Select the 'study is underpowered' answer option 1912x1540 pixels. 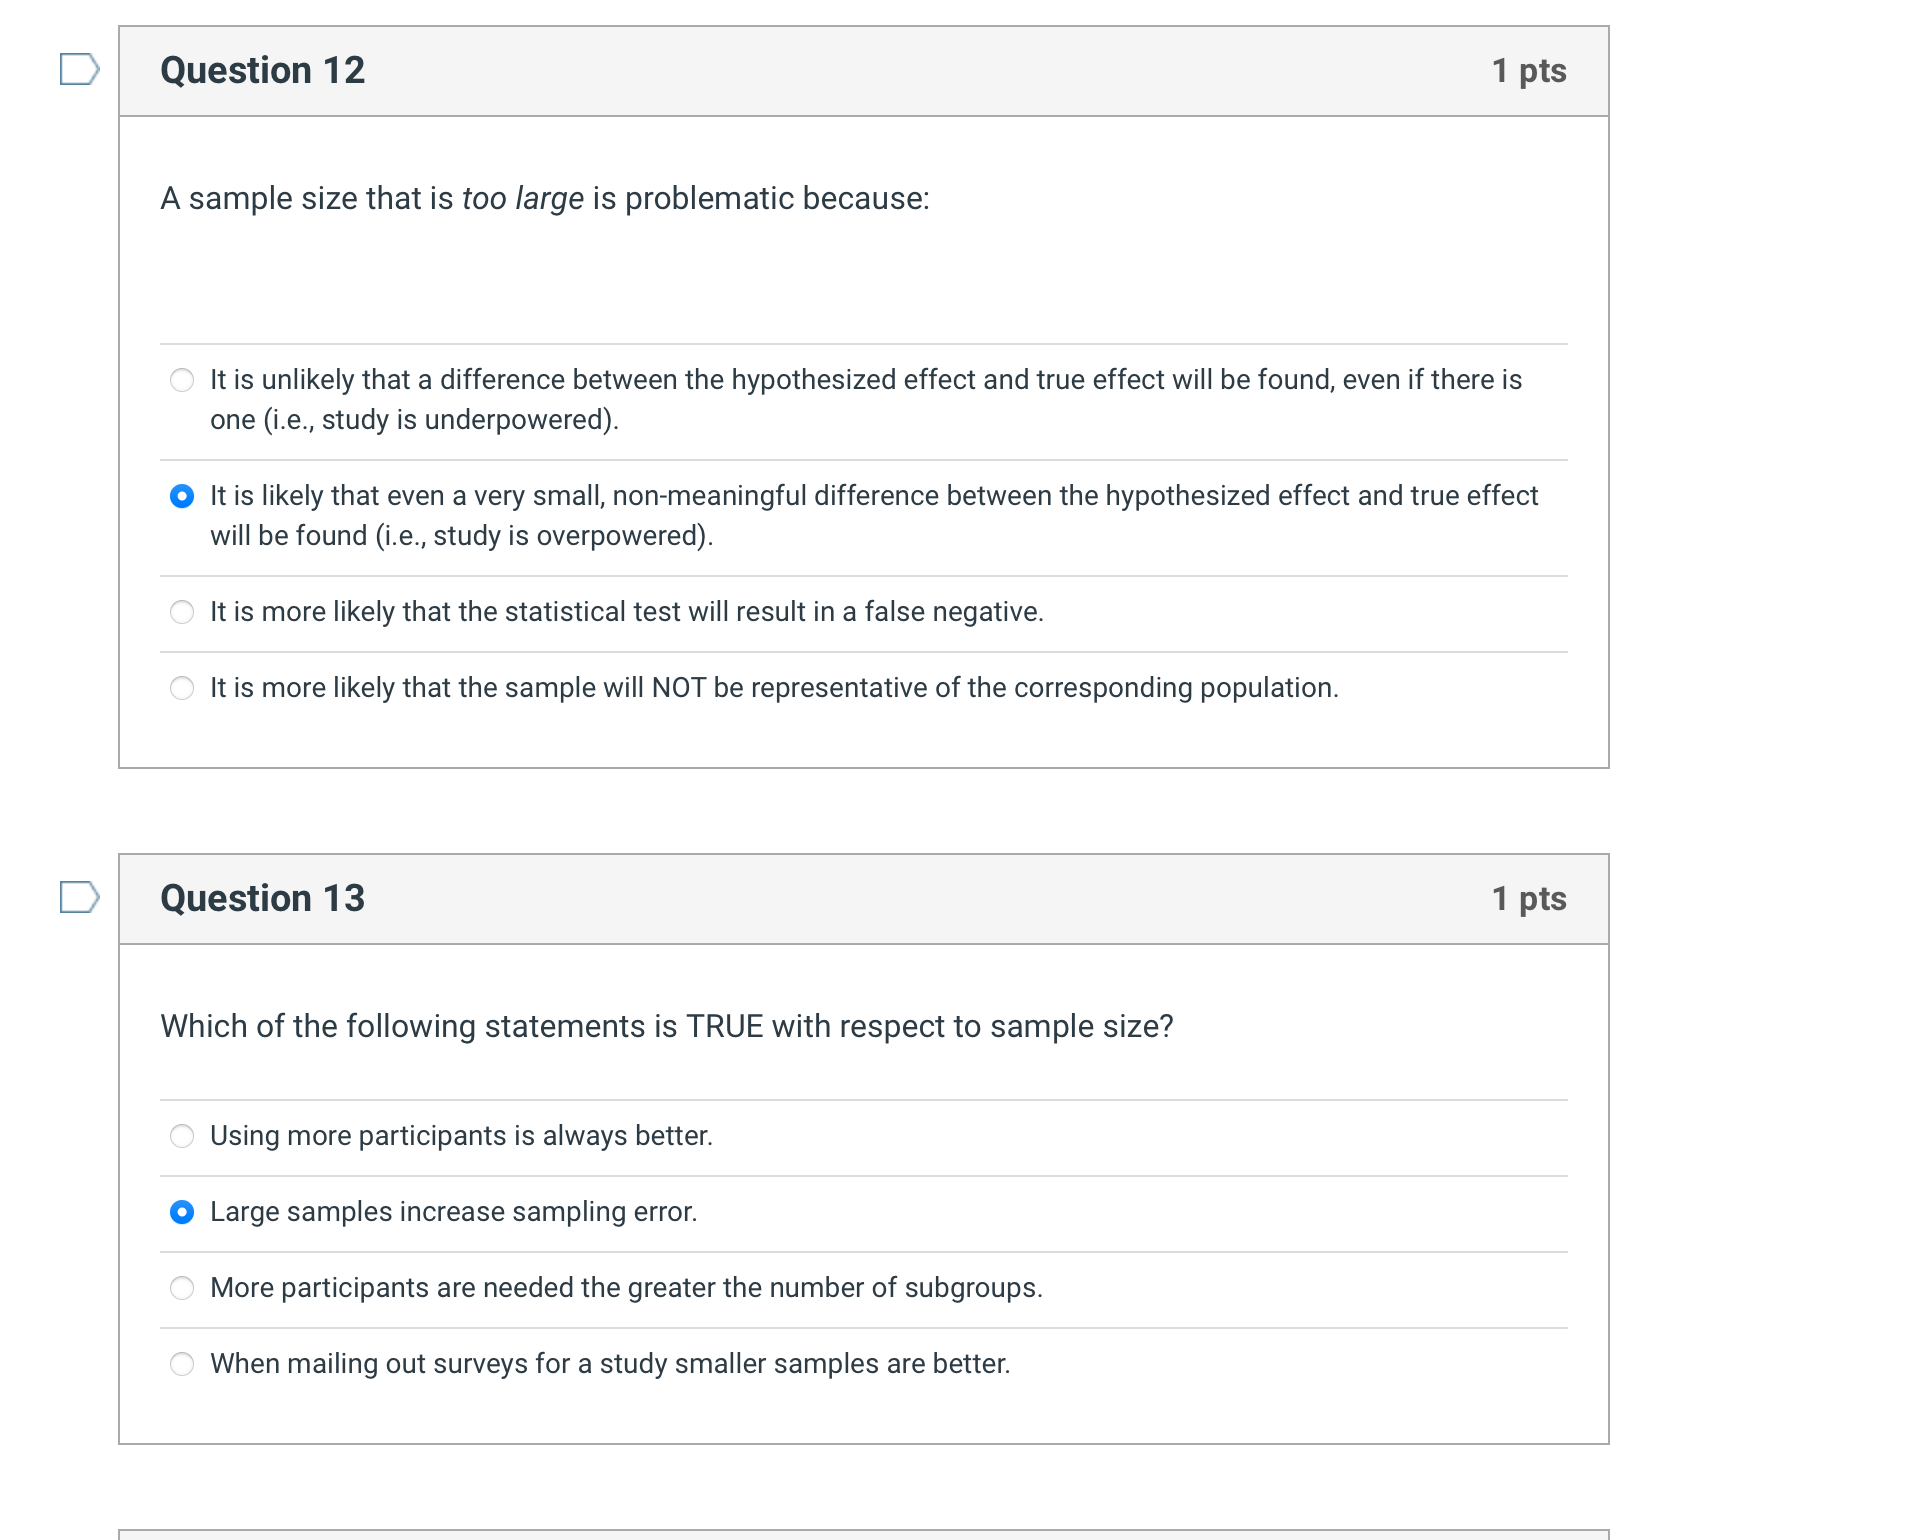182,380
